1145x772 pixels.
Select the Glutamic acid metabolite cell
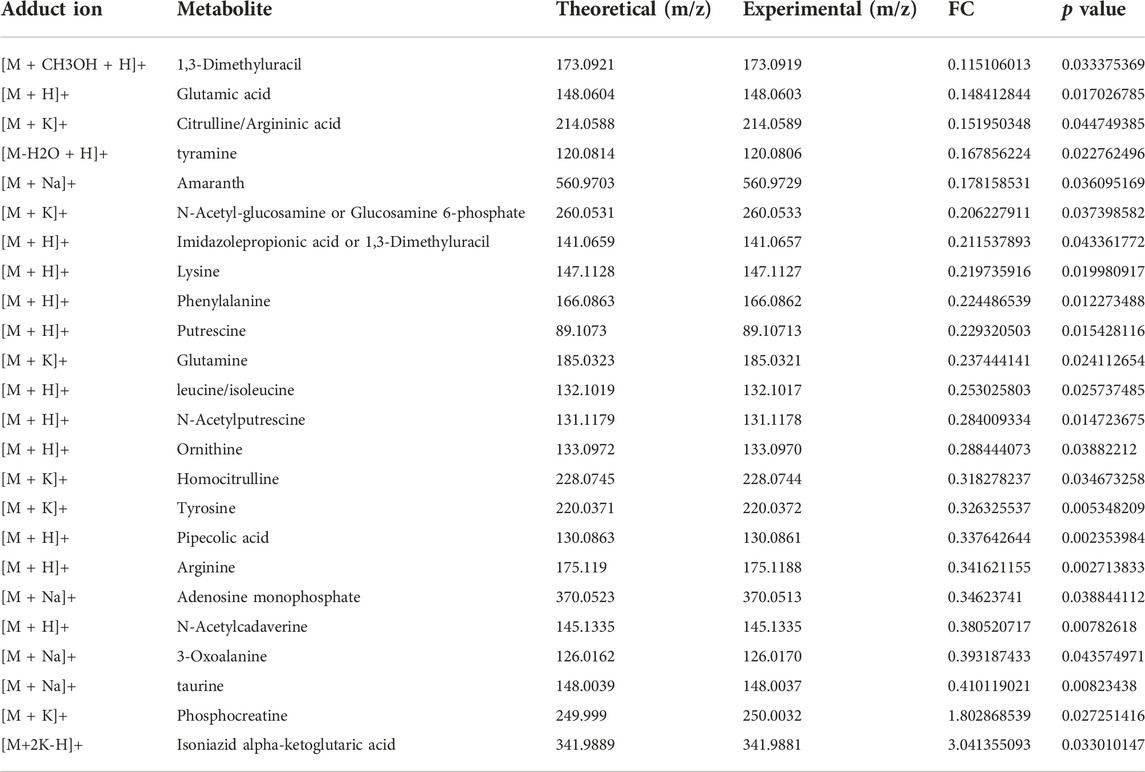[x=223, y=94]
